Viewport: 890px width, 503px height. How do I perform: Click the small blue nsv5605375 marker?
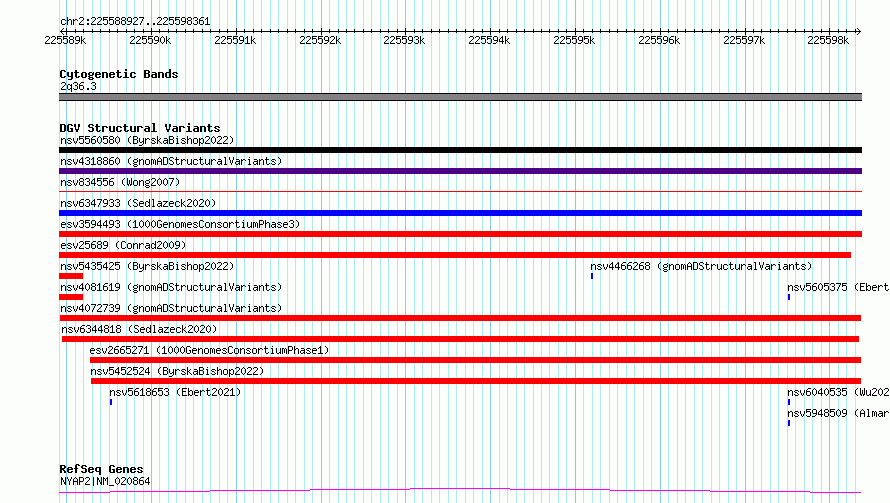[789, 297]
